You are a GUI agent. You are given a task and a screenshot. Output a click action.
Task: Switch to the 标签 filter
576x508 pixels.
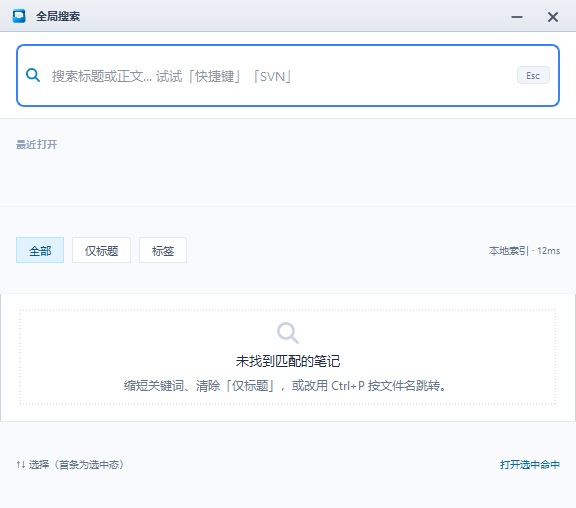point(163,250)
